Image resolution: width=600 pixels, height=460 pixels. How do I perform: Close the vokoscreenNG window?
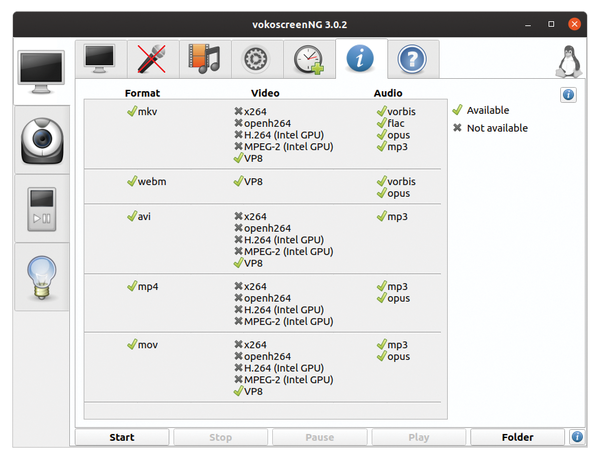[574, 24]
